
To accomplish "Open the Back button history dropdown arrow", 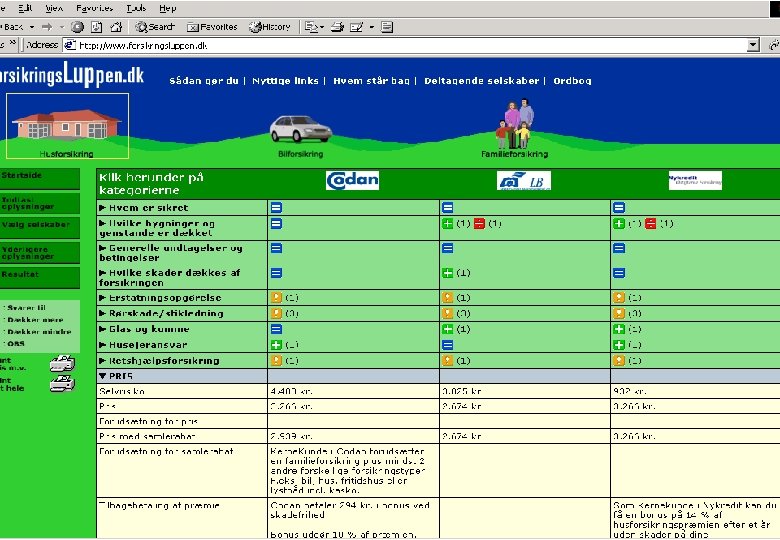I will tap(32, 27).
